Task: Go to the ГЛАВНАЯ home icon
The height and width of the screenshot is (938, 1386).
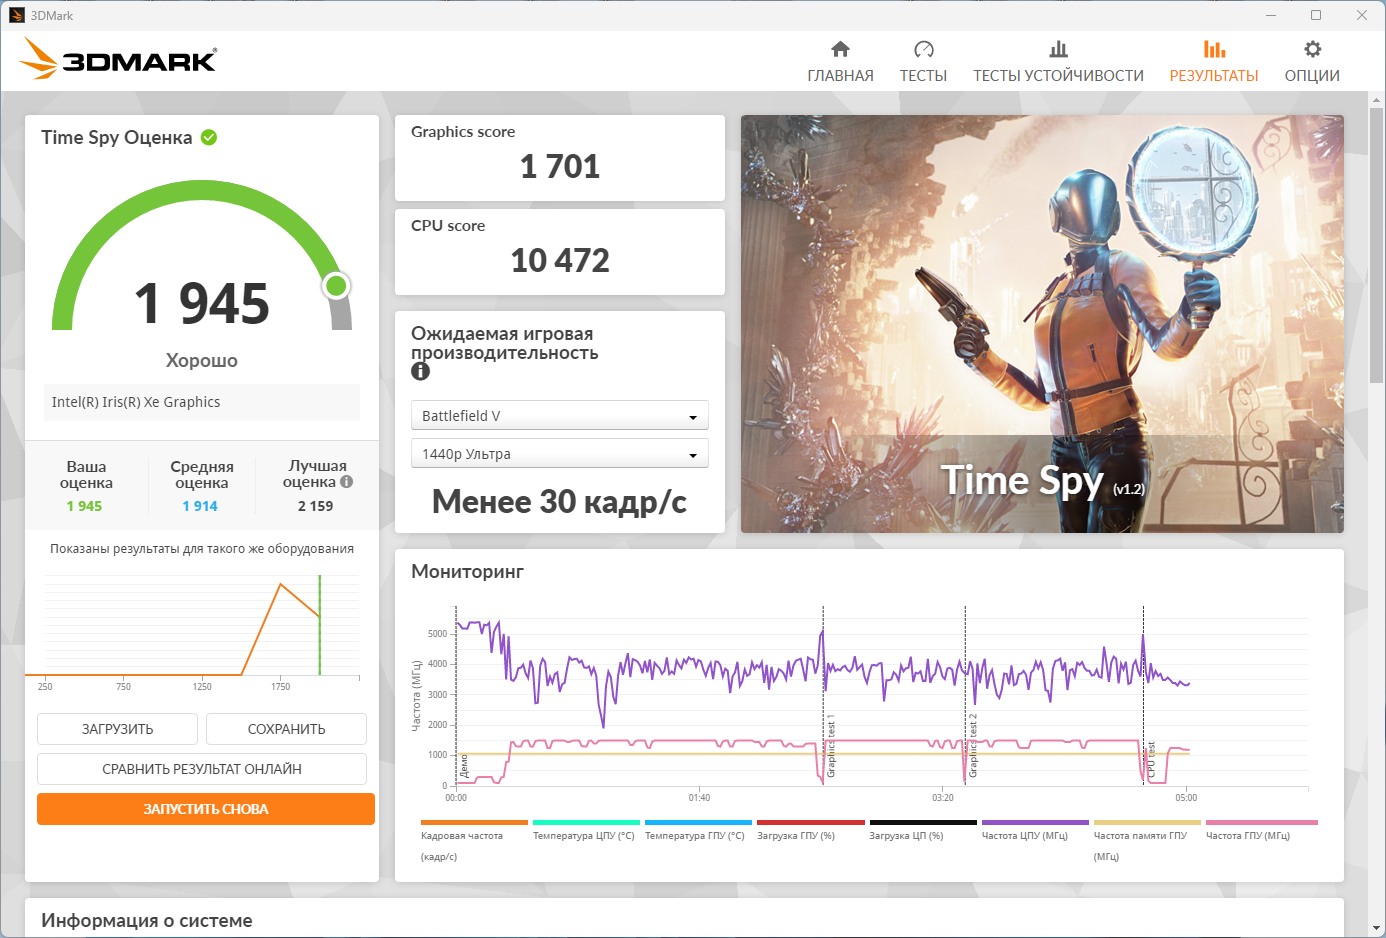Action: coord(840,49)
